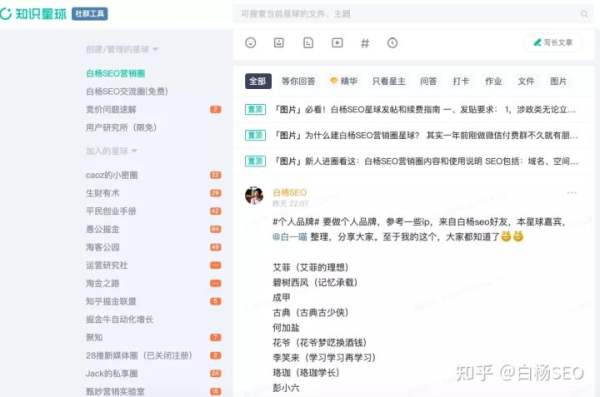Click the 写长文章 button

[553, 42]
